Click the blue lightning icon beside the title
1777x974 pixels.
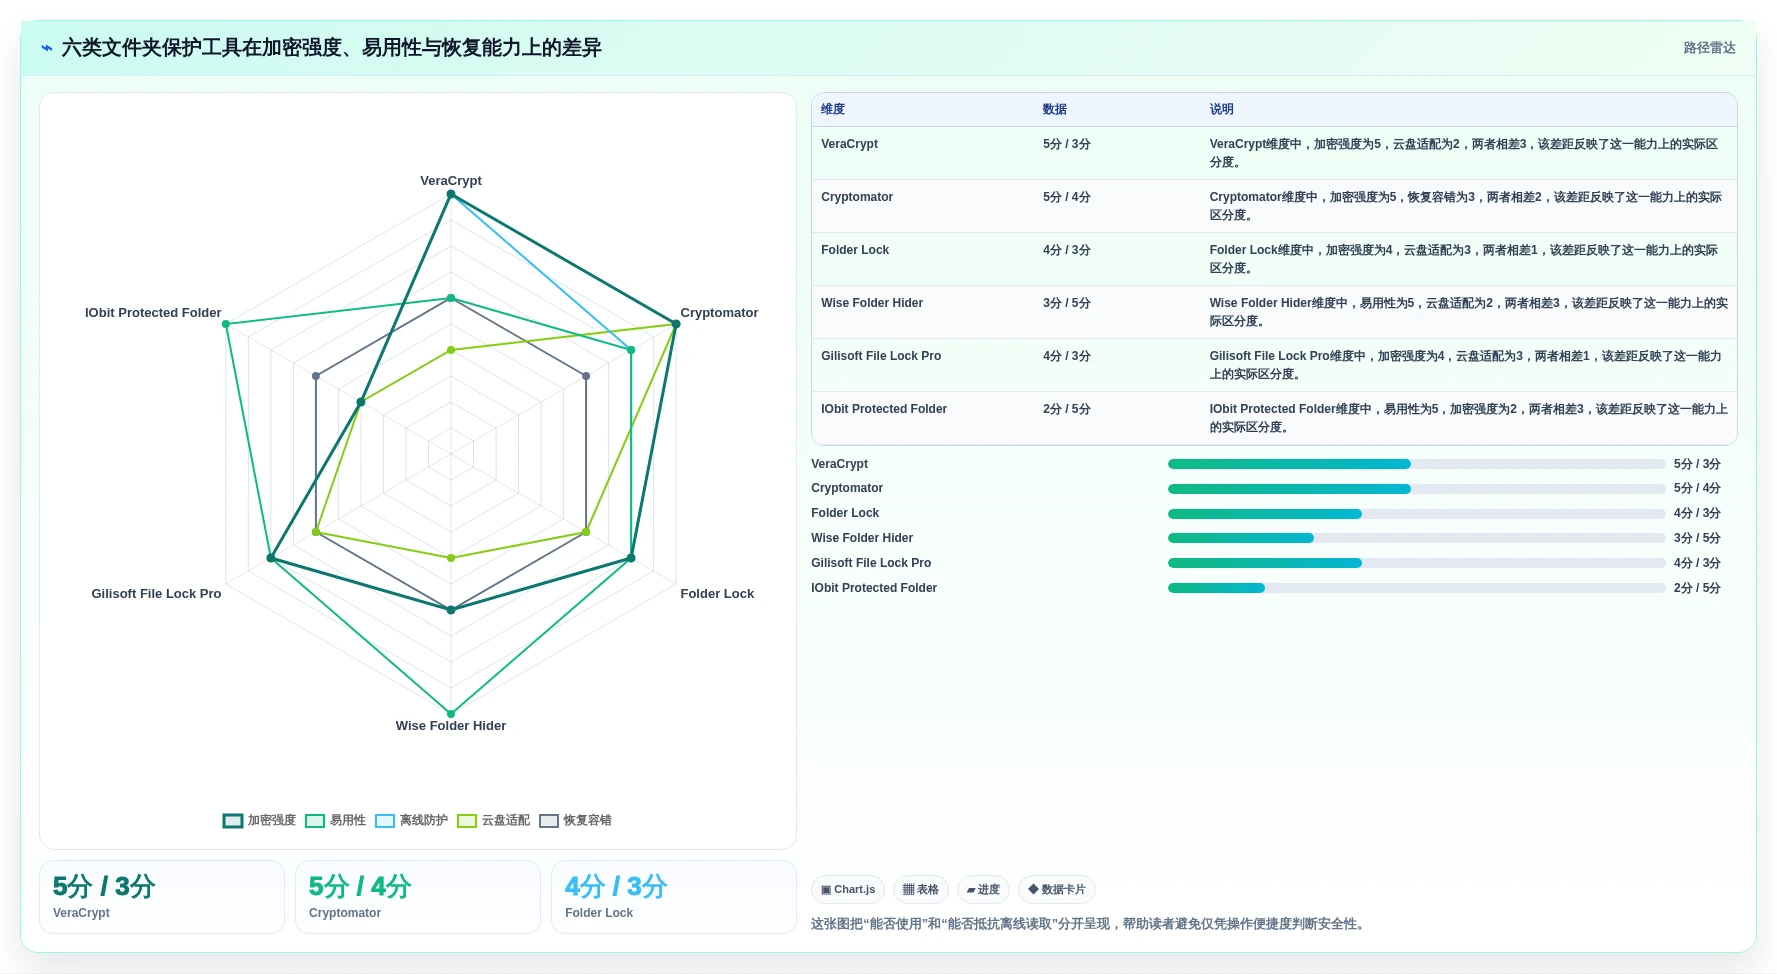[x=46, y=48]
